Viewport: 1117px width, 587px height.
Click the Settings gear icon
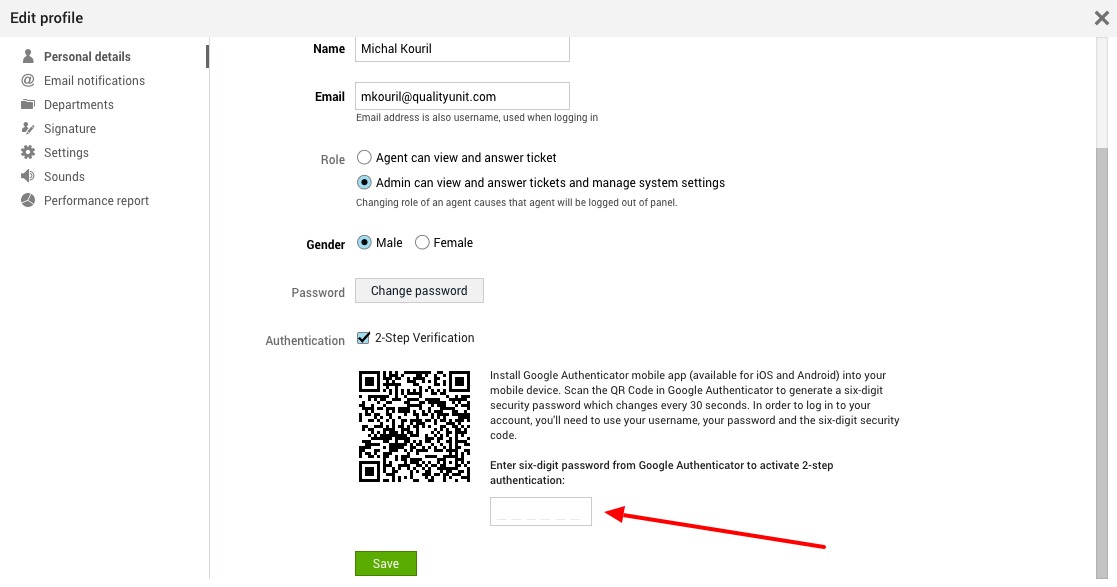point(27,153)
